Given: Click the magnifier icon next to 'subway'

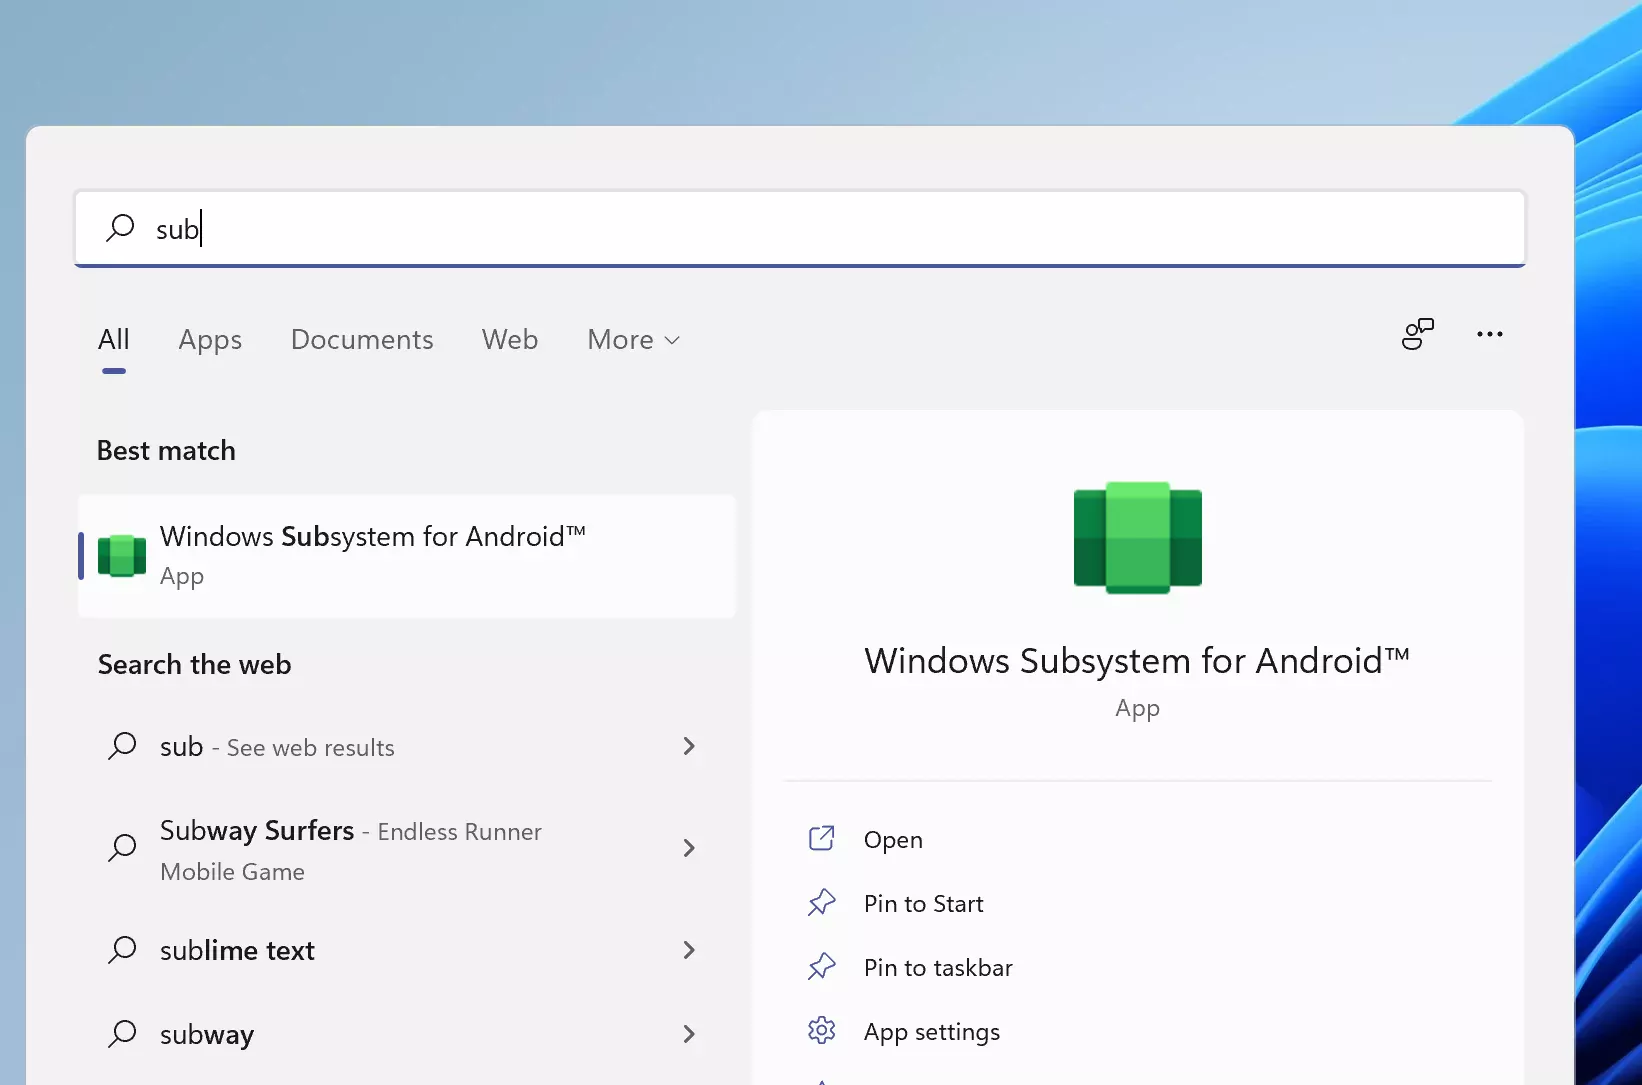Looking at the screenshot, I should point(122,1034).
